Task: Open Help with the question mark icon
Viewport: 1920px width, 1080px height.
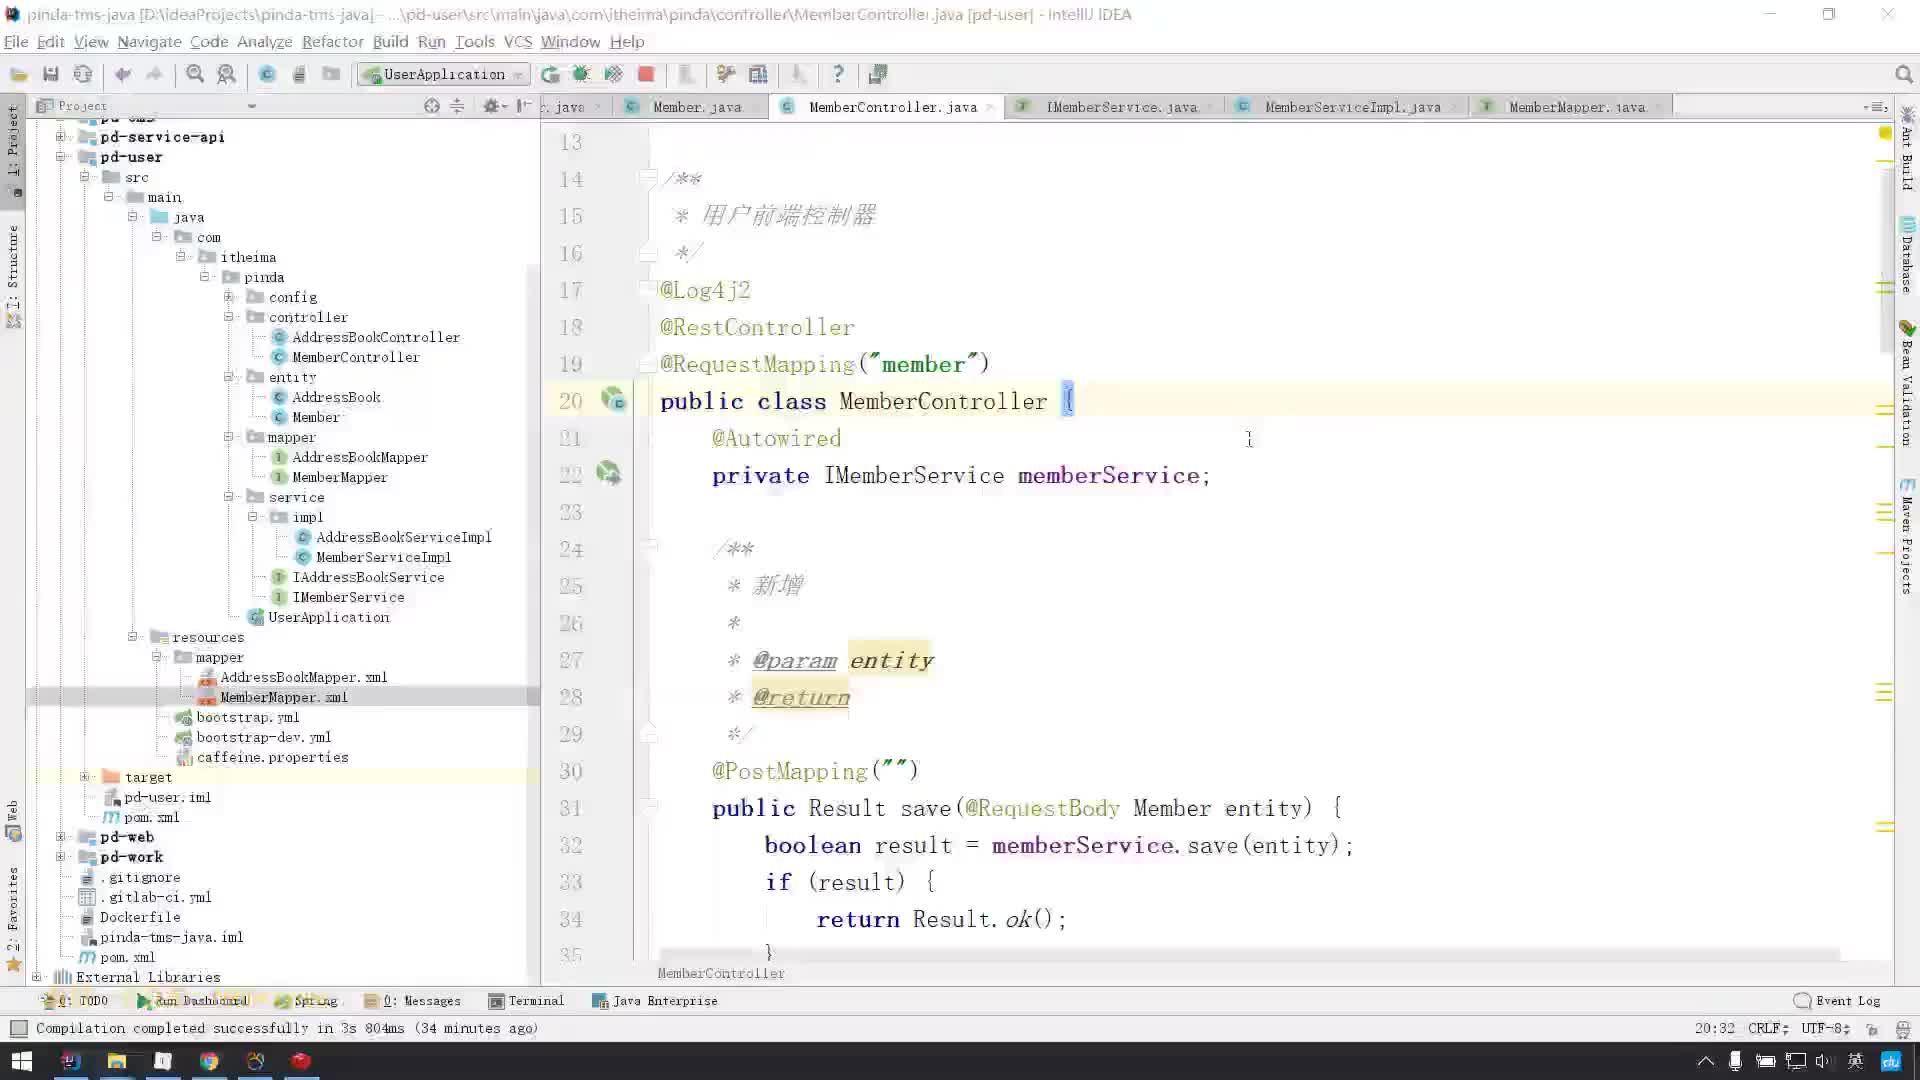Action: click(838, 74)
